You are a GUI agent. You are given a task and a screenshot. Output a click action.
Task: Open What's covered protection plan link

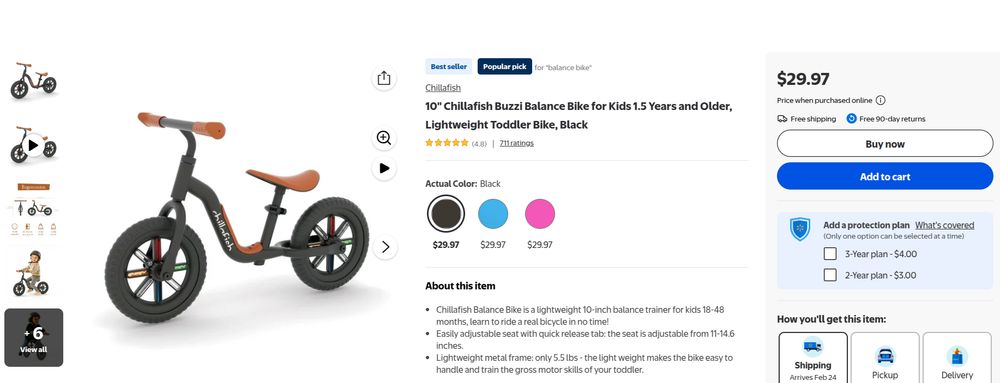pos(945,225)
